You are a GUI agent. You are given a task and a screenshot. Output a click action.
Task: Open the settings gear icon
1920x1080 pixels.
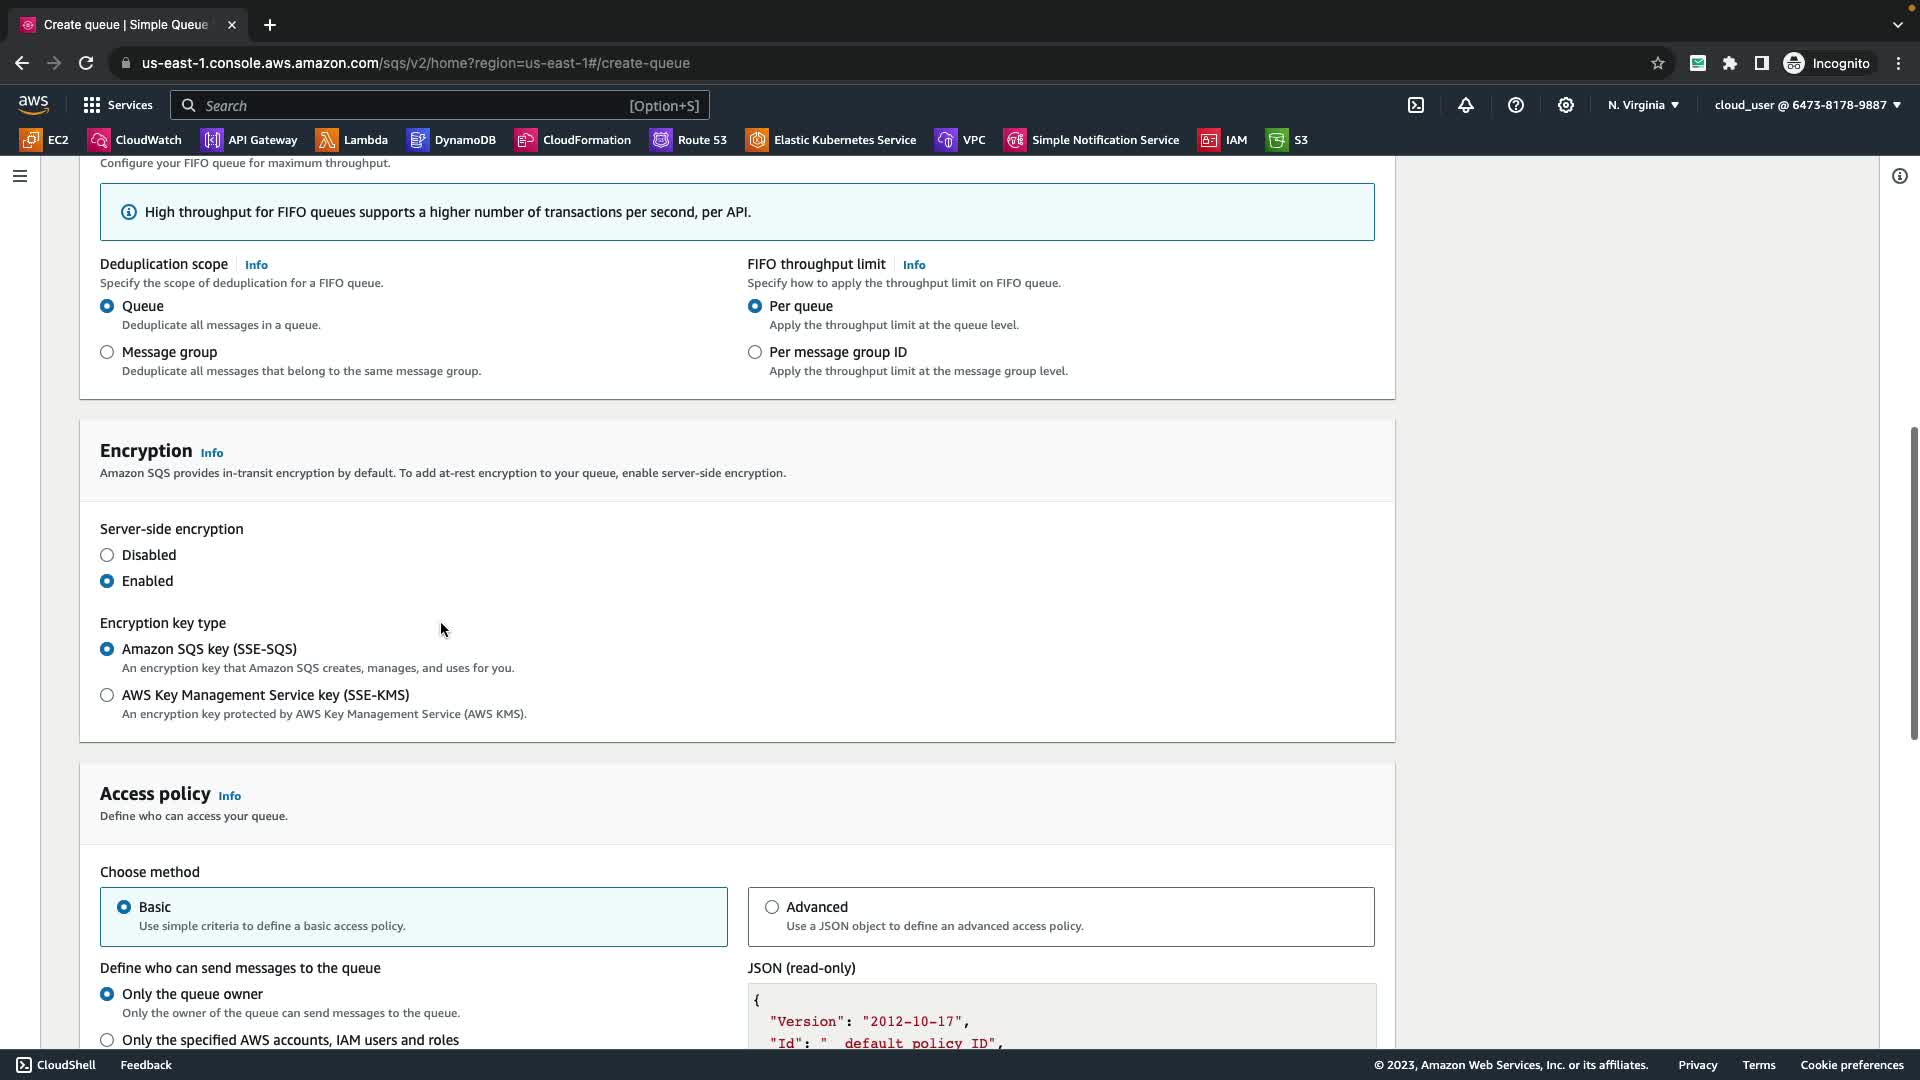(1566, 105)
